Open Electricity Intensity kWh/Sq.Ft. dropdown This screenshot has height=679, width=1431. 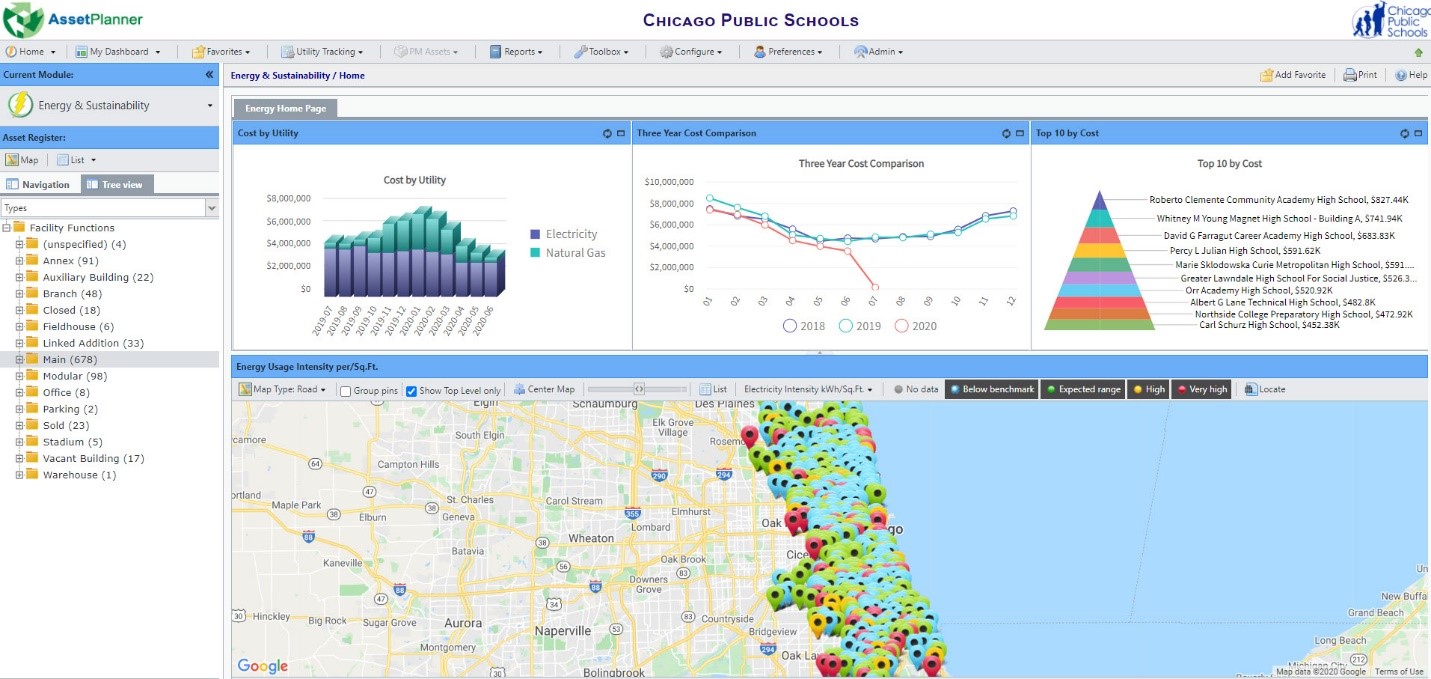[809, 389]
